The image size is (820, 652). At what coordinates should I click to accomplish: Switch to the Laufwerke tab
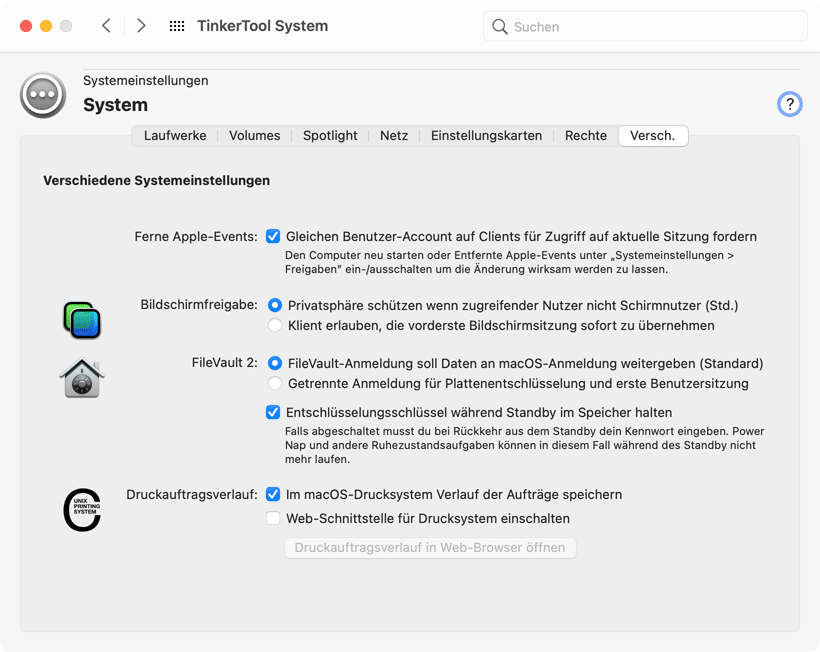tap(175, 136)
